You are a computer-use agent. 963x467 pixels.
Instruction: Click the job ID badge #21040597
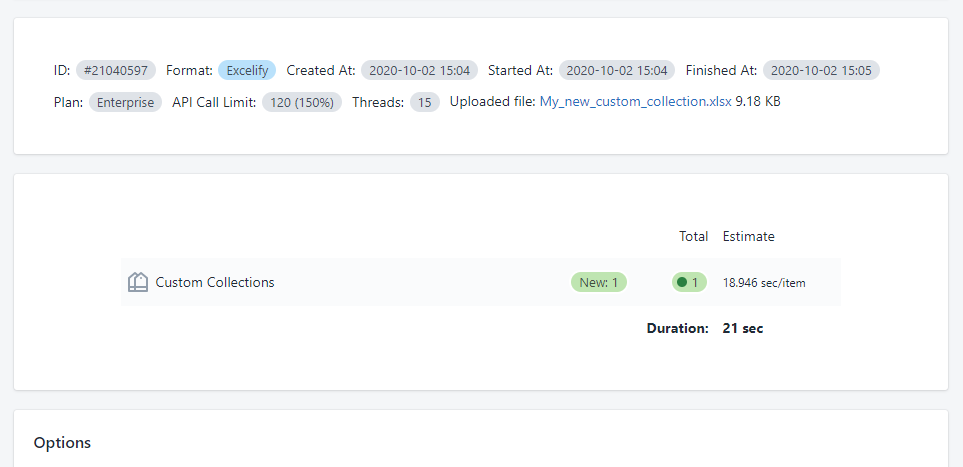(116, 71)
